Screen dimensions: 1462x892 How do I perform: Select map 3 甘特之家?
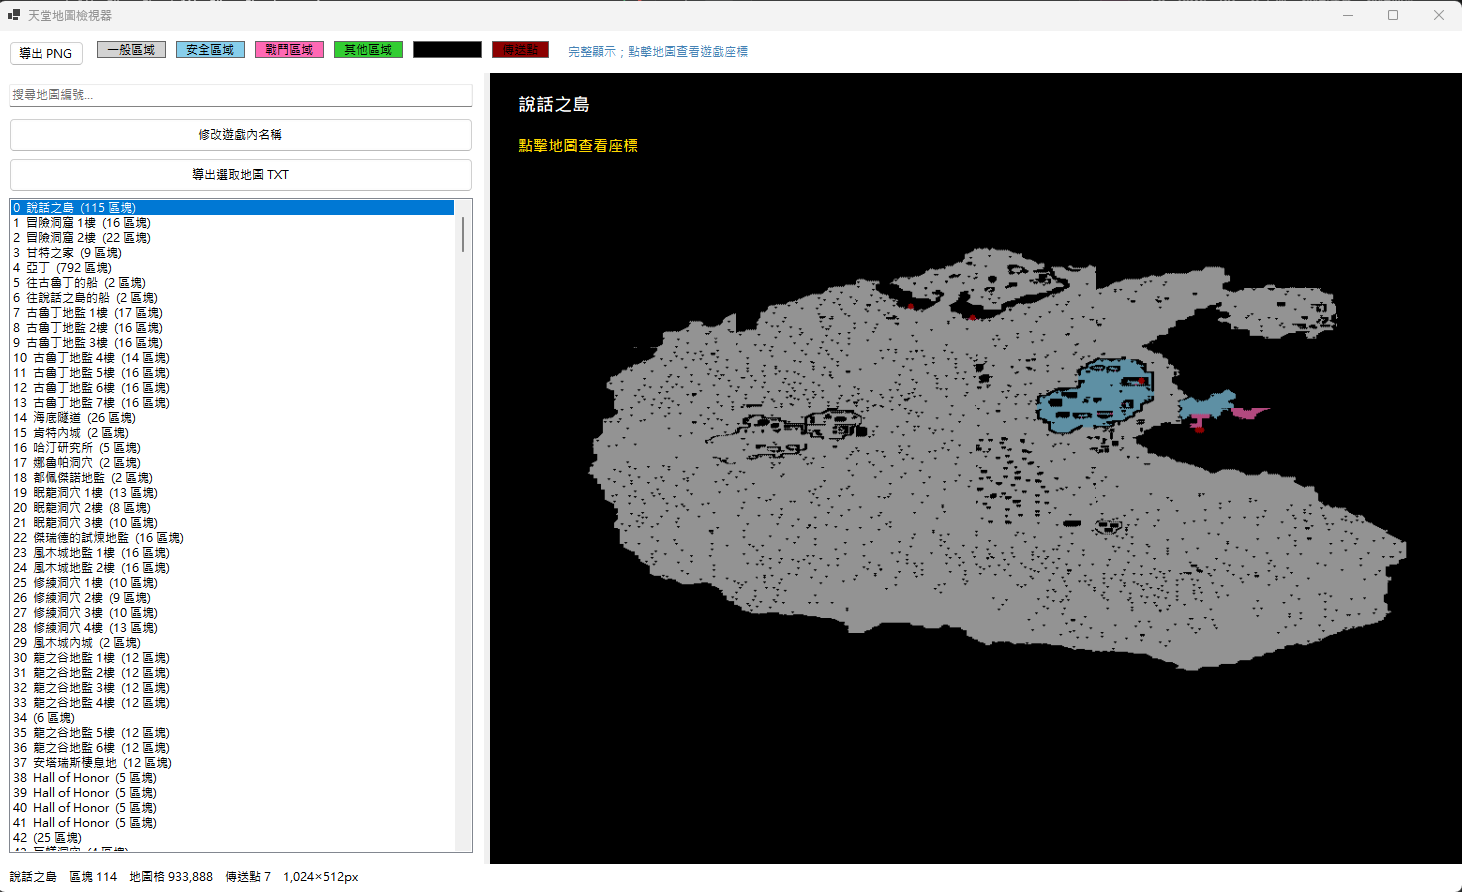click(232, 252)
